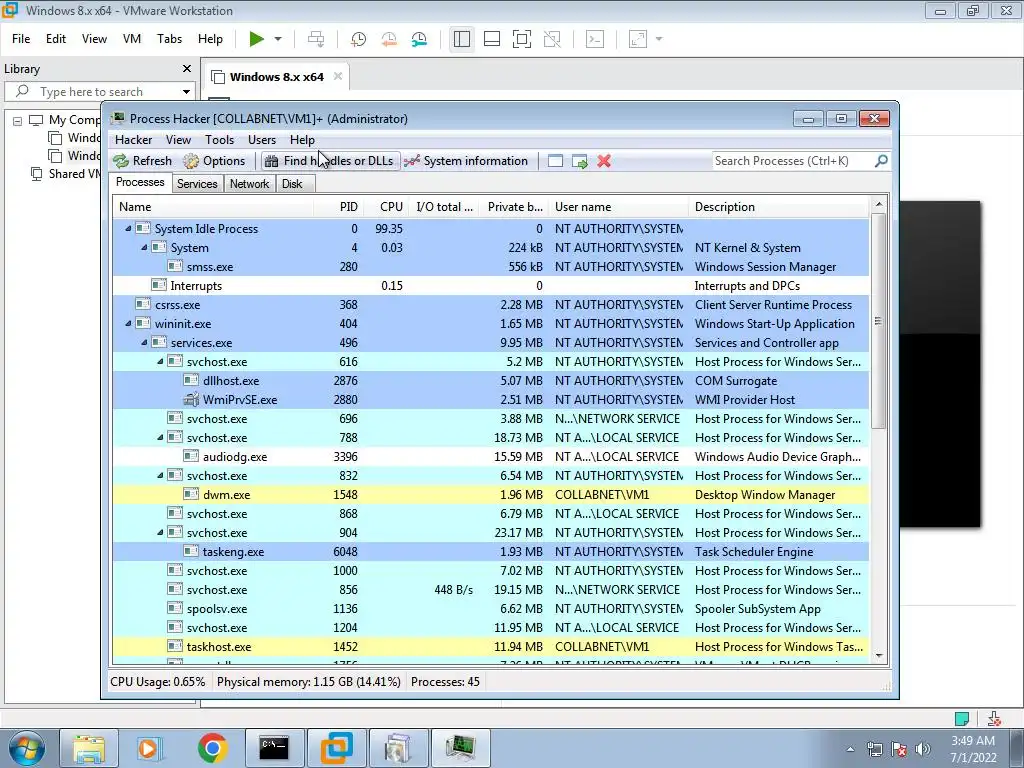Select the taskeng.exe process row
The height and width of the screenshot is (768, 1024).
click(490, 552)
